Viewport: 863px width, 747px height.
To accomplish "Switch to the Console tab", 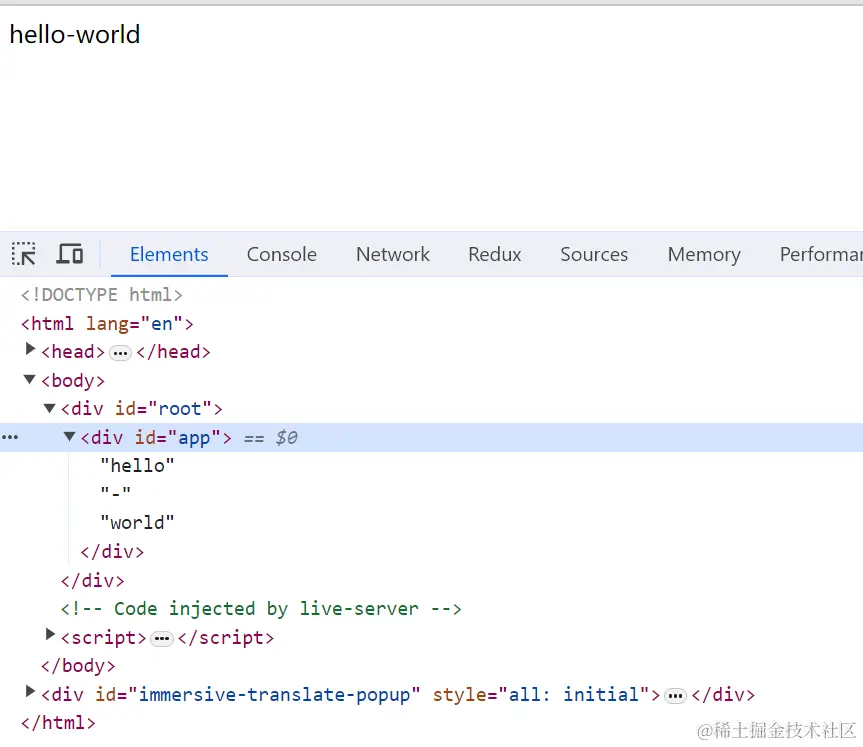I will [281, 254].
